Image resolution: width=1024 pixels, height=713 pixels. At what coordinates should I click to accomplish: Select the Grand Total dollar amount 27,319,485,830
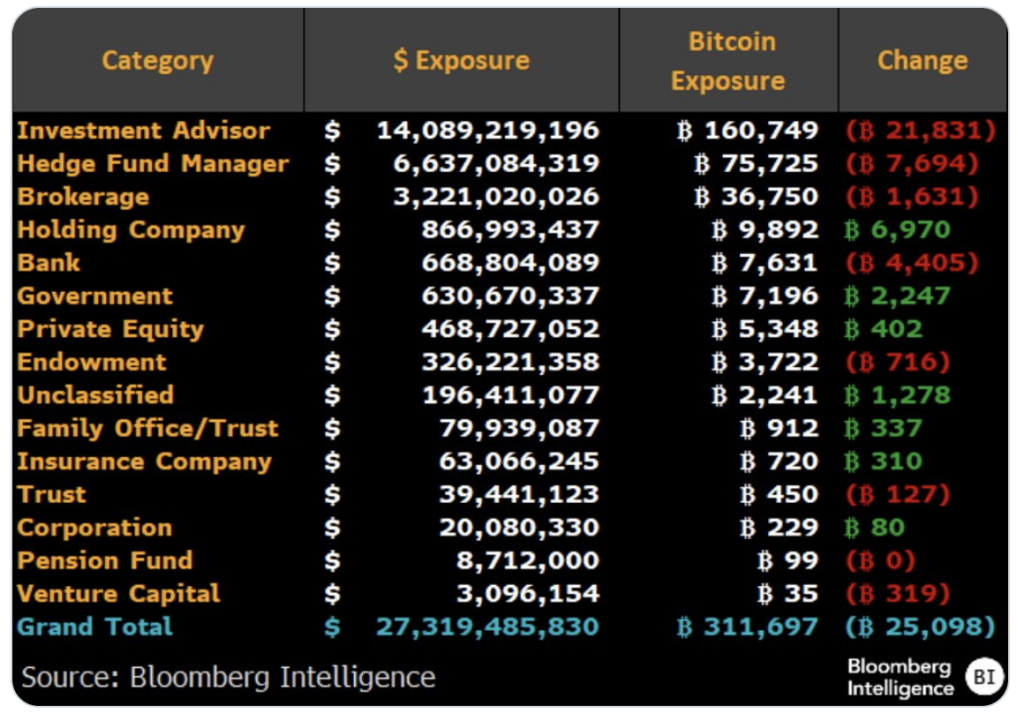click(x=487, y=627)
